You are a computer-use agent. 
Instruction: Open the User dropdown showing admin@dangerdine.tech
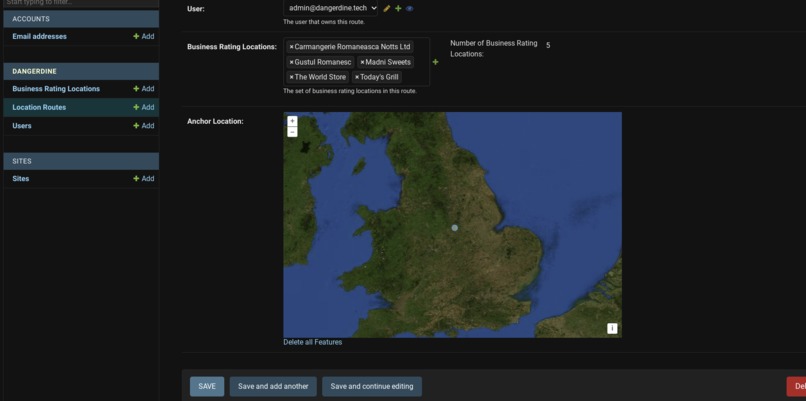331,8
